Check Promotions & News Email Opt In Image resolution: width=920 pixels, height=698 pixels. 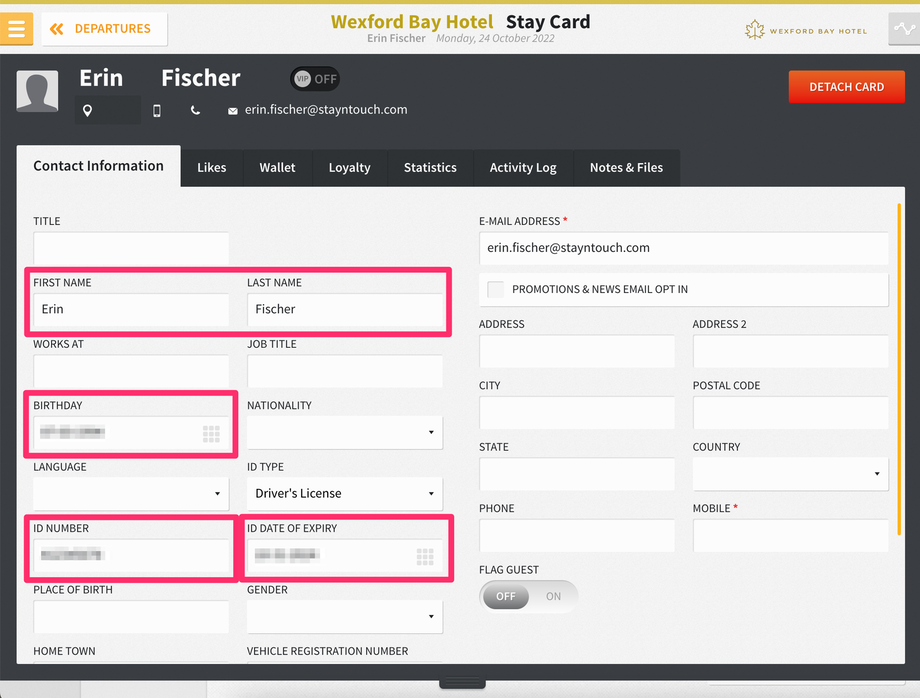point(495,289)
